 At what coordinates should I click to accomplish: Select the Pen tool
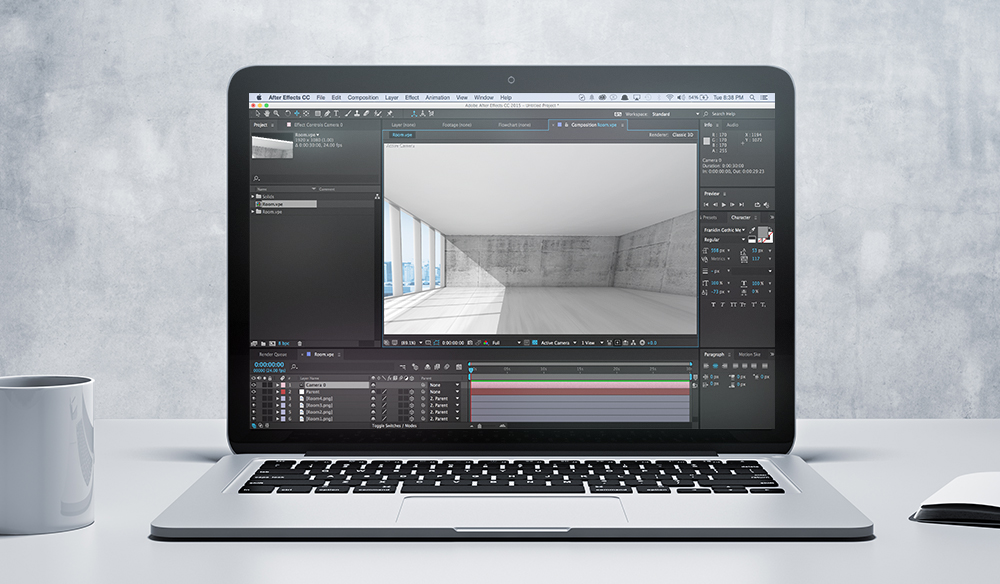[326, 114]
